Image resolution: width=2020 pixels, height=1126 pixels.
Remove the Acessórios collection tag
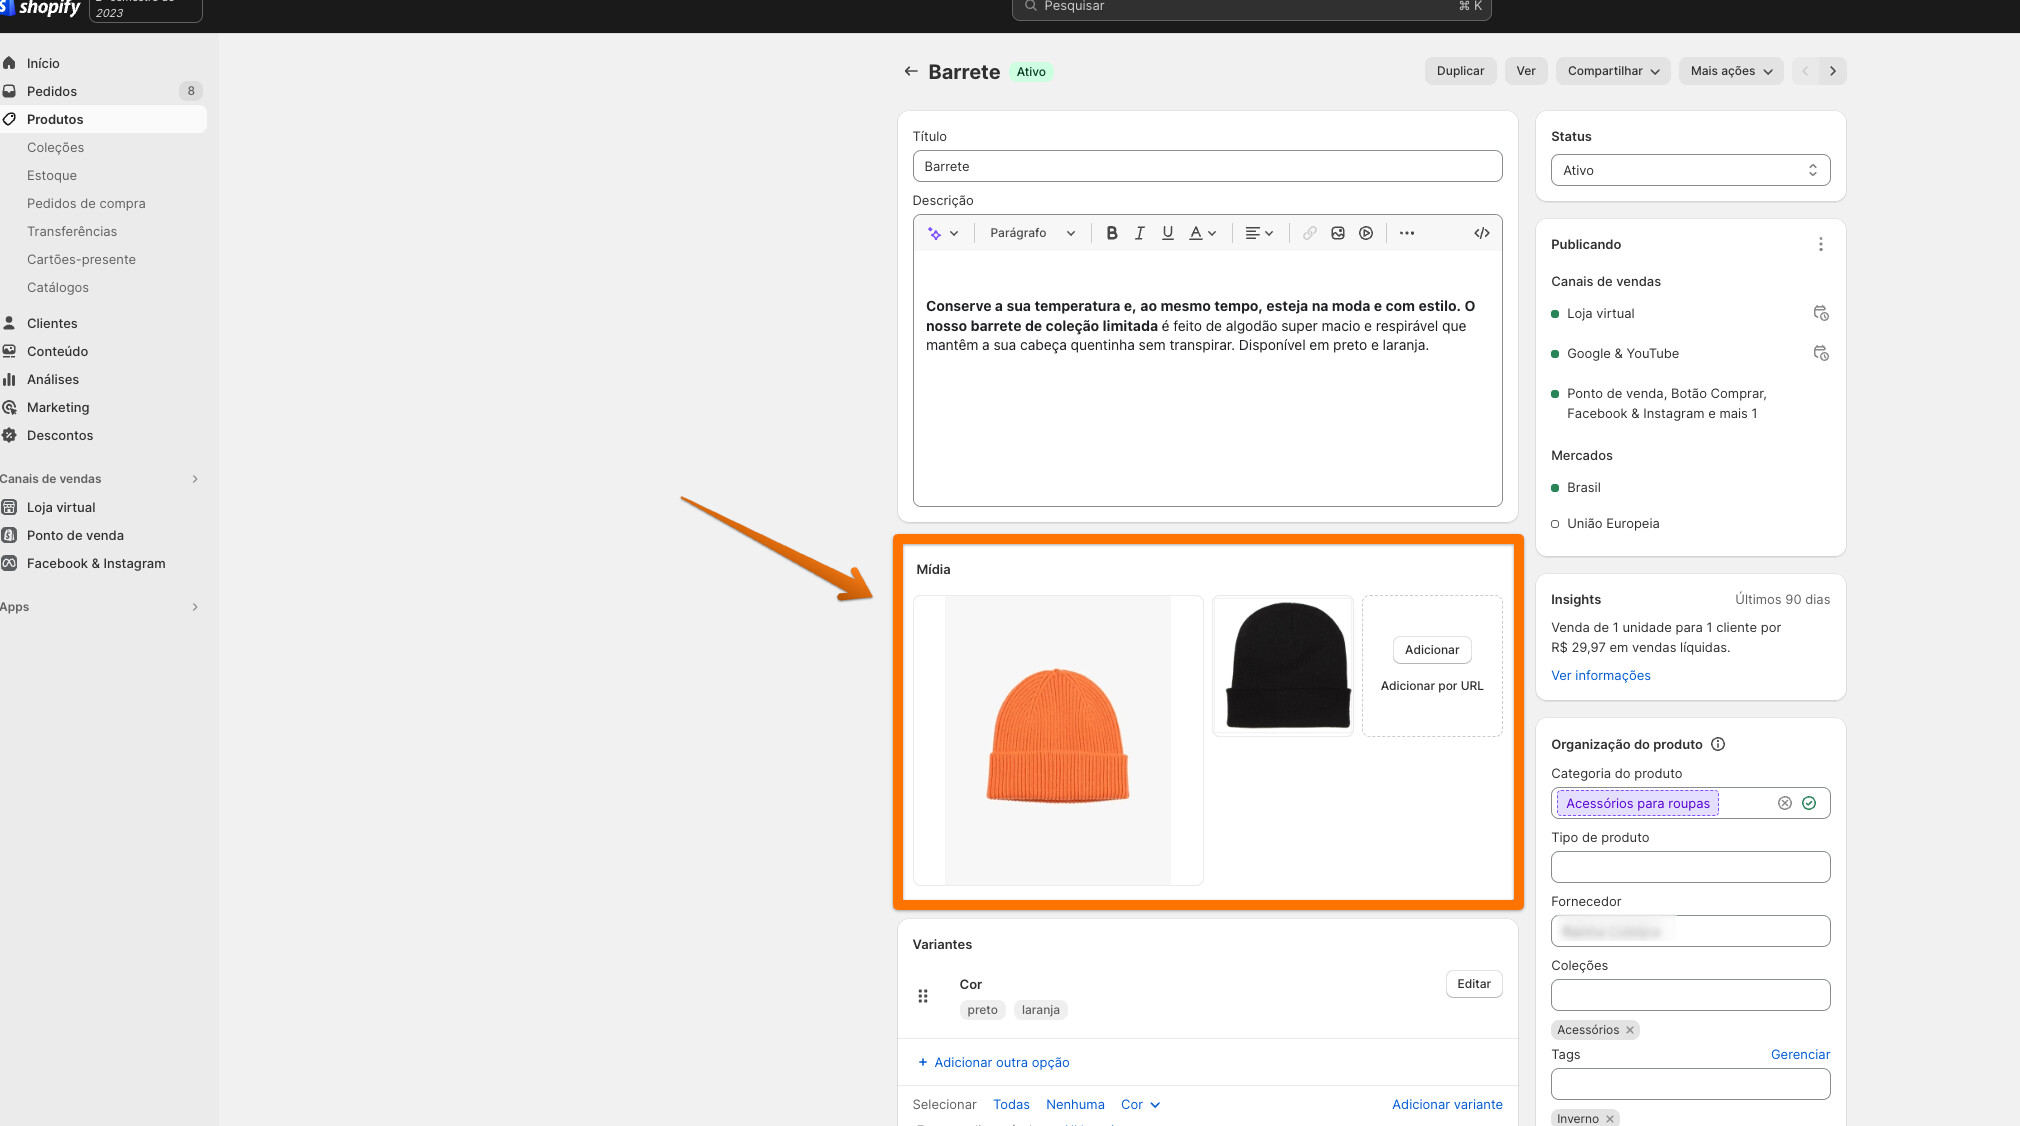pos(1629,1030)
